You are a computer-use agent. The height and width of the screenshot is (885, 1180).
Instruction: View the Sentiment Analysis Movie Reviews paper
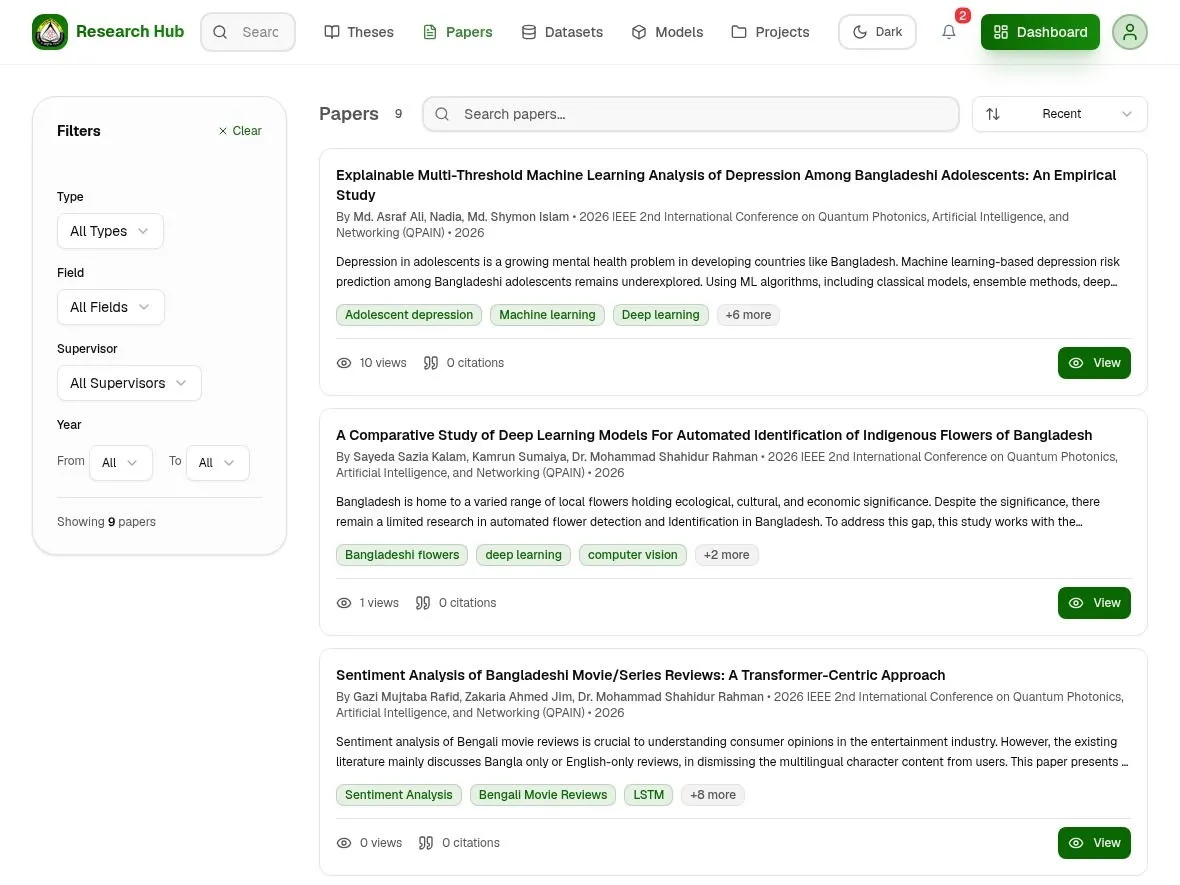coord(1094,843)
